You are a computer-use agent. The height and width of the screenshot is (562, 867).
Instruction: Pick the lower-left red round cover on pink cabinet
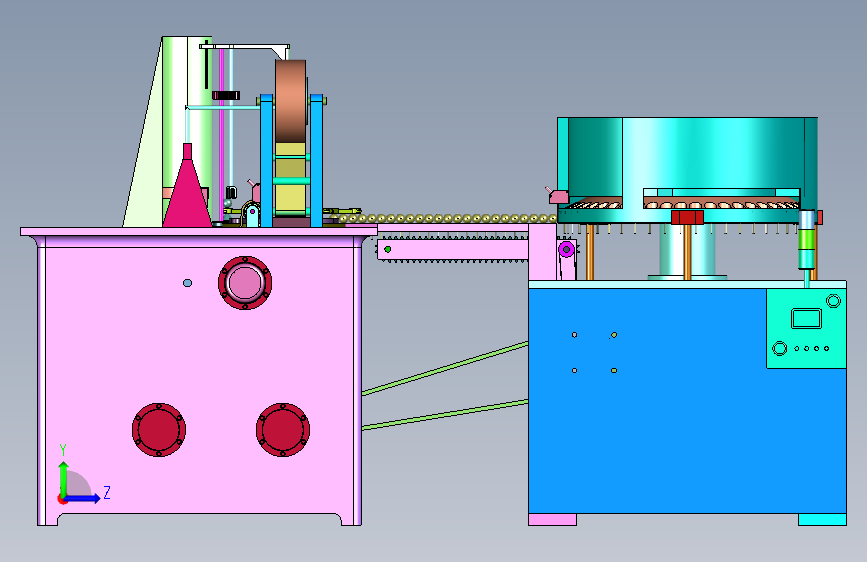click(x=159, y=430)
